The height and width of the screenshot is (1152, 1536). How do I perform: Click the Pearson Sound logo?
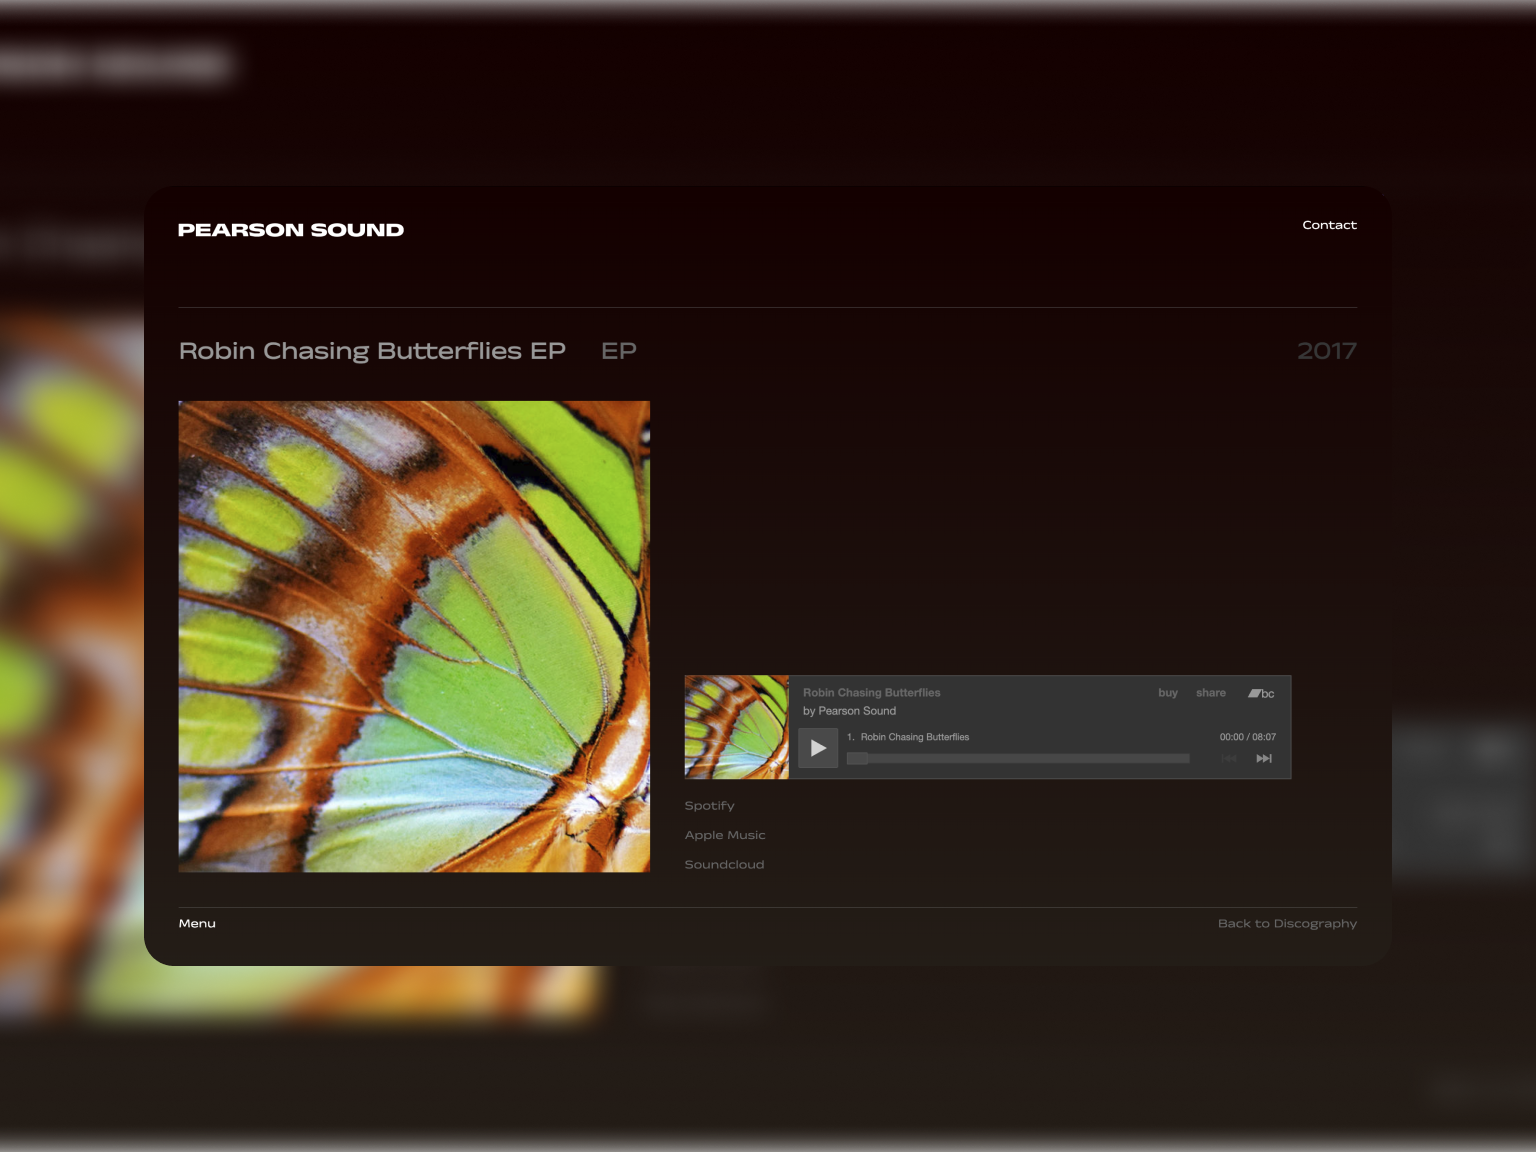pos(291,230)
